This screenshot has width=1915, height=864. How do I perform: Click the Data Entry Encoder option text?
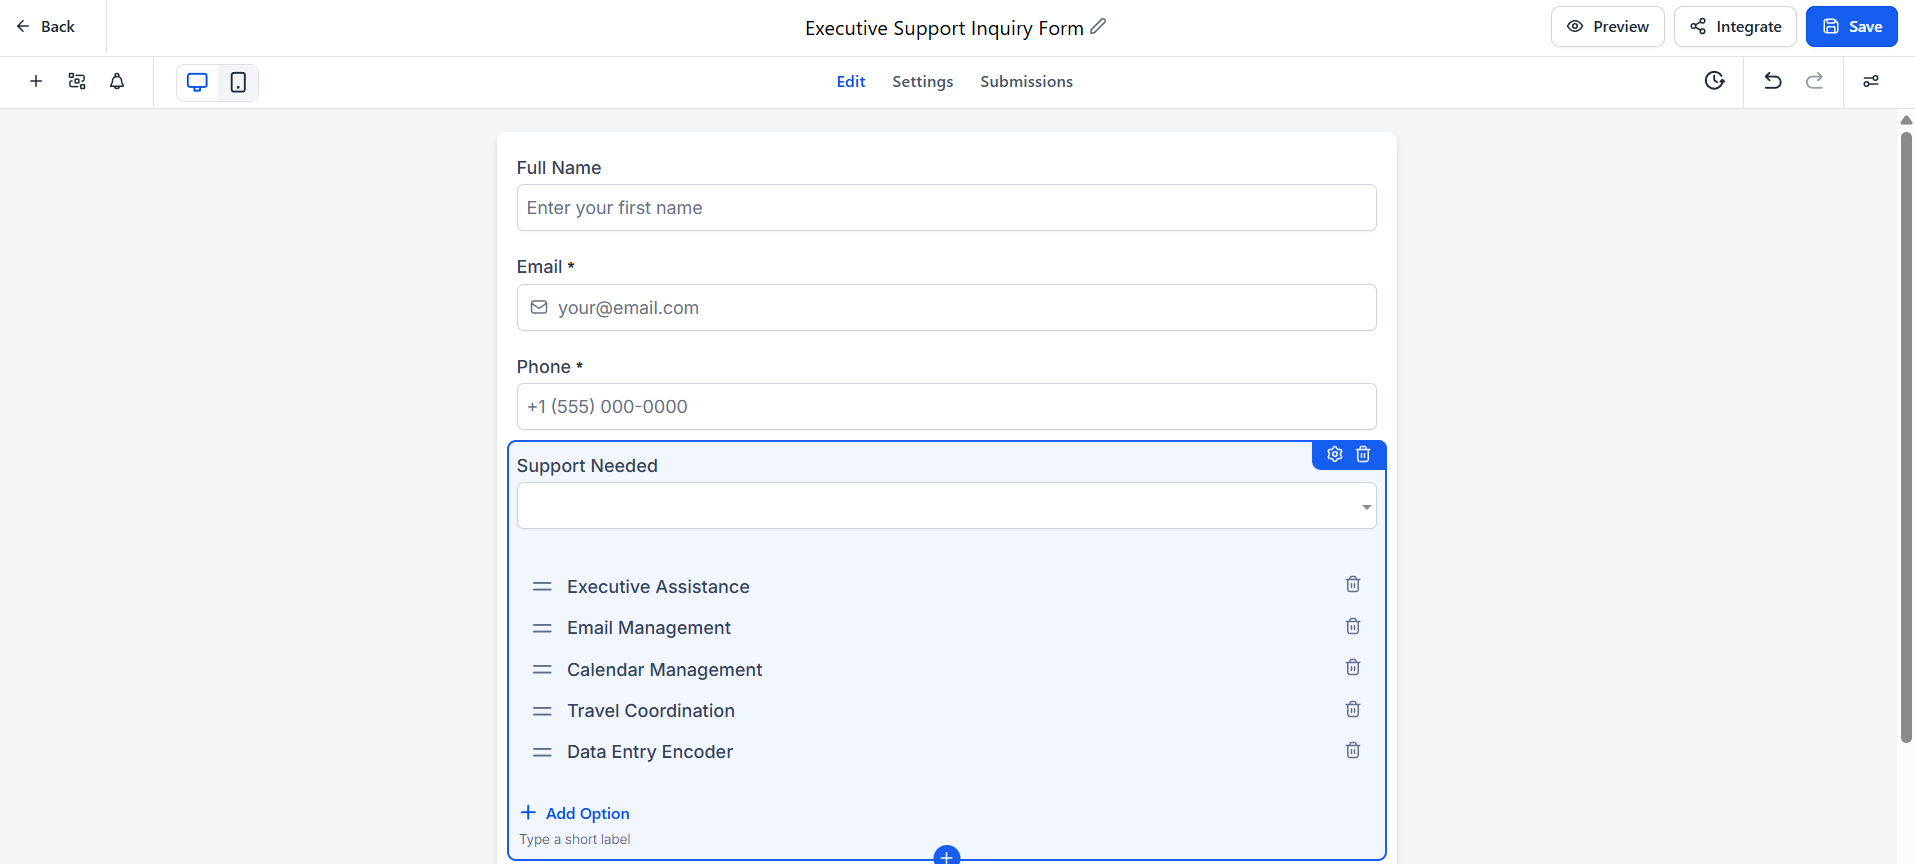tap(650, 752)
